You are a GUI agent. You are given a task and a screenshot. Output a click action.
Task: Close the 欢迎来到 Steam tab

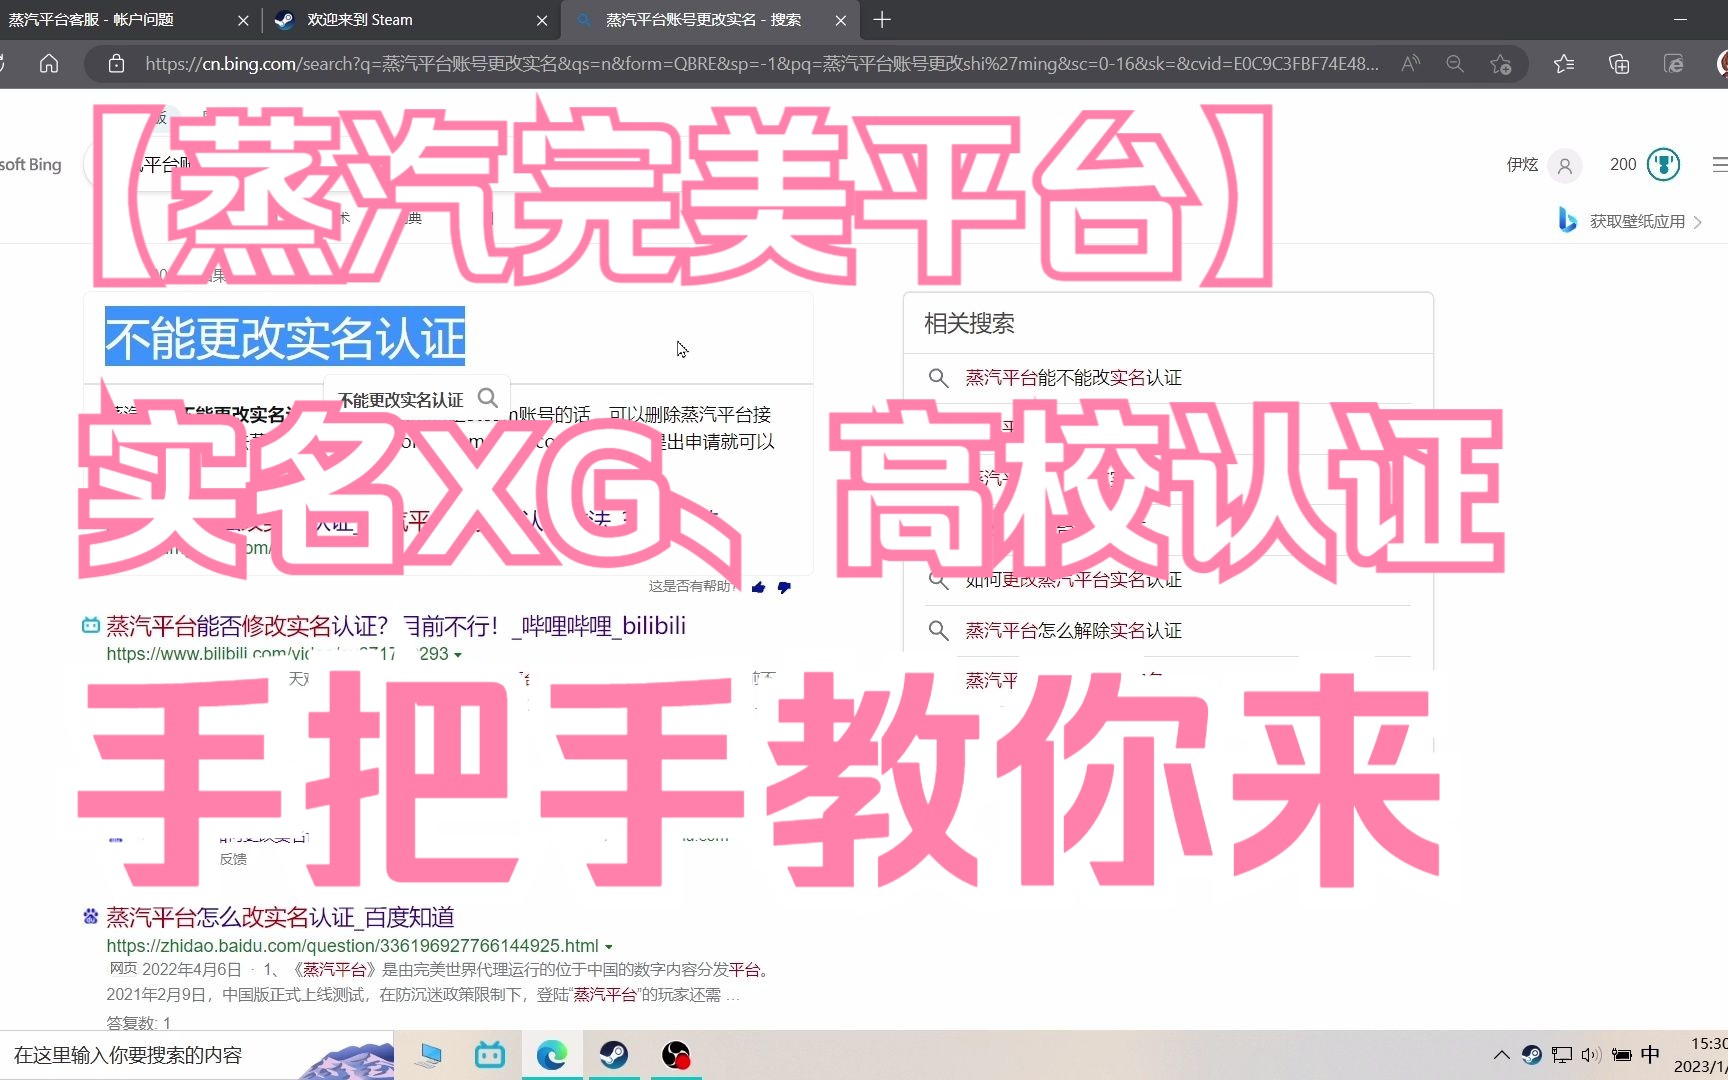coord(542,20)
